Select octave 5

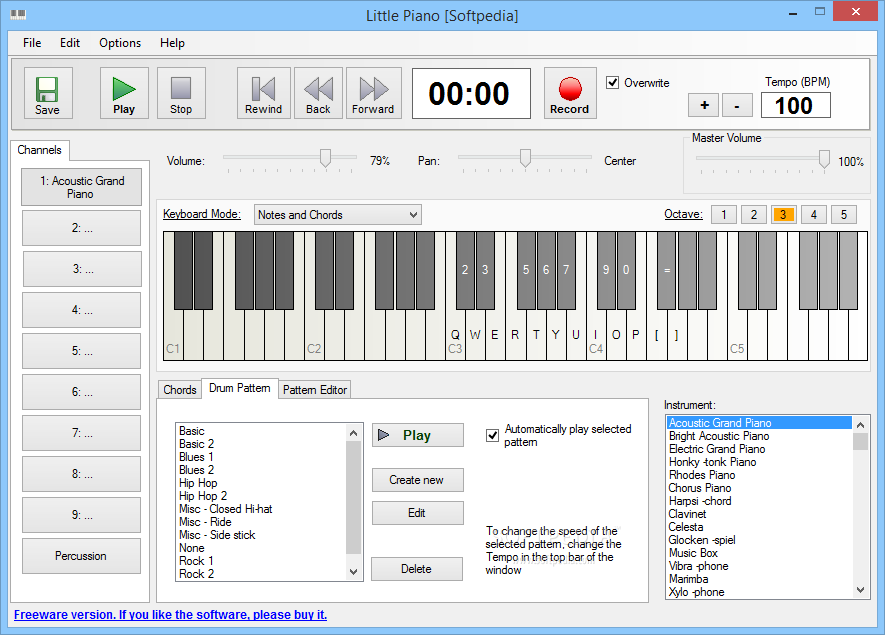844,214
